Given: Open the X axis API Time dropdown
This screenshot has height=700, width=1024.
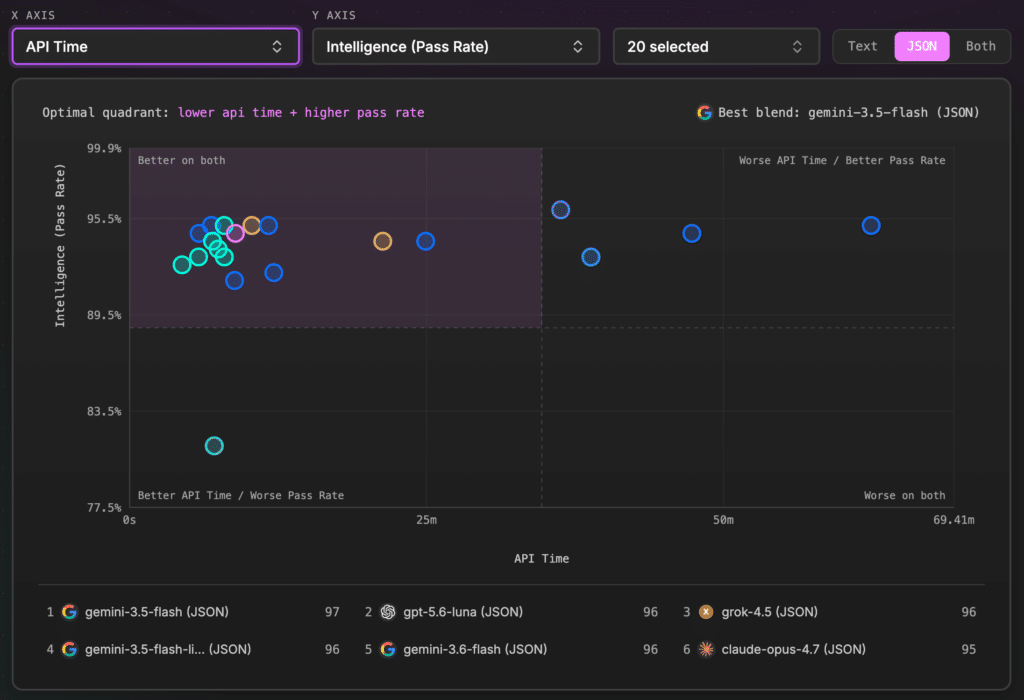Looking at the screenshot, I should (x=155, y=46).
